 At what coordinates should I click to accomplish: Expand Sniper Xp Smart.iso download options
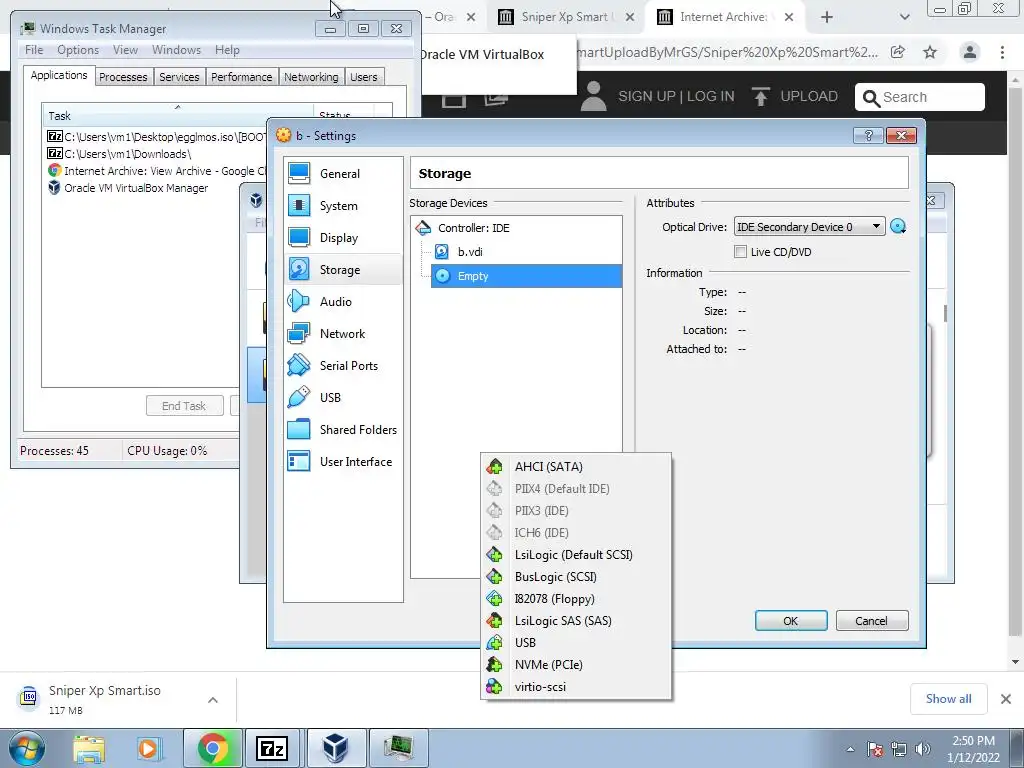click(x=213, y=700)
